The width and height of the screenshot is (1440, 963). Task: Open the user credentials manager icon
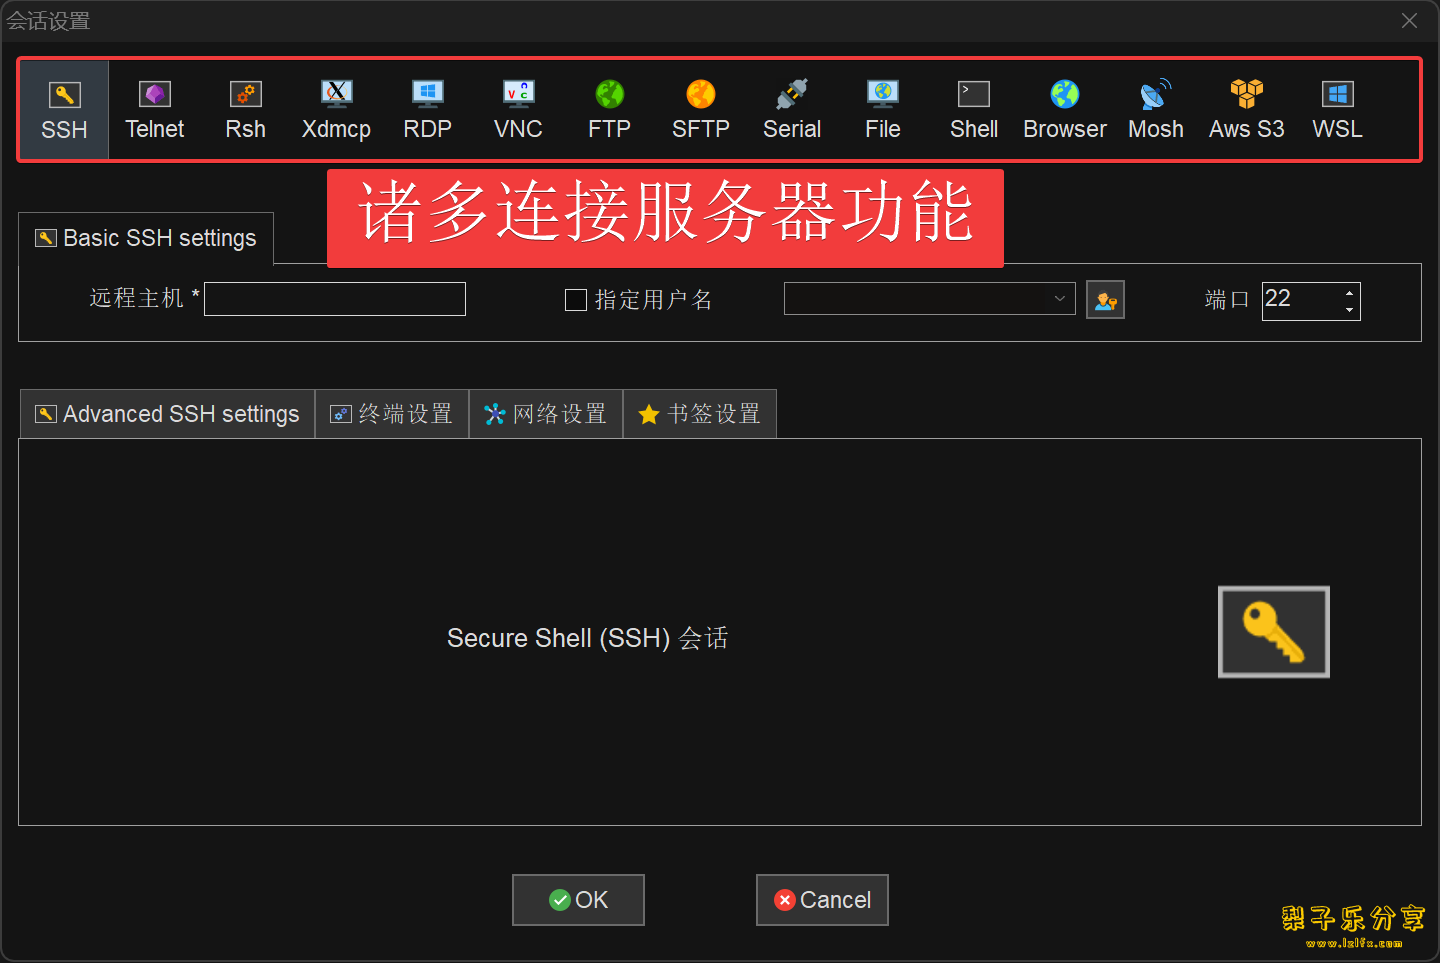pos(1105,300)
